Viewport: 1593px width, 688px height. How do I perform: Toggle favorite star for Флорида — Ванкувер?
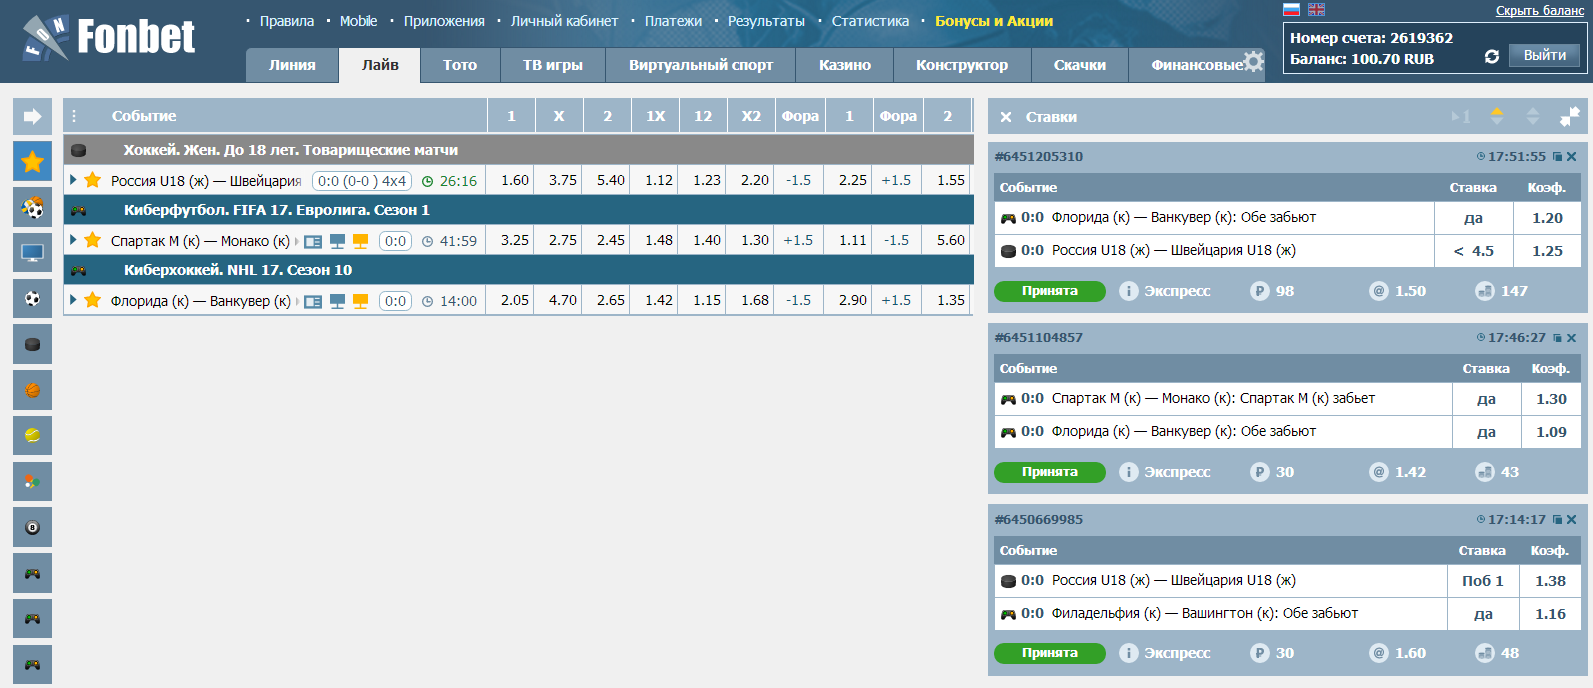(x=93, y=300)
